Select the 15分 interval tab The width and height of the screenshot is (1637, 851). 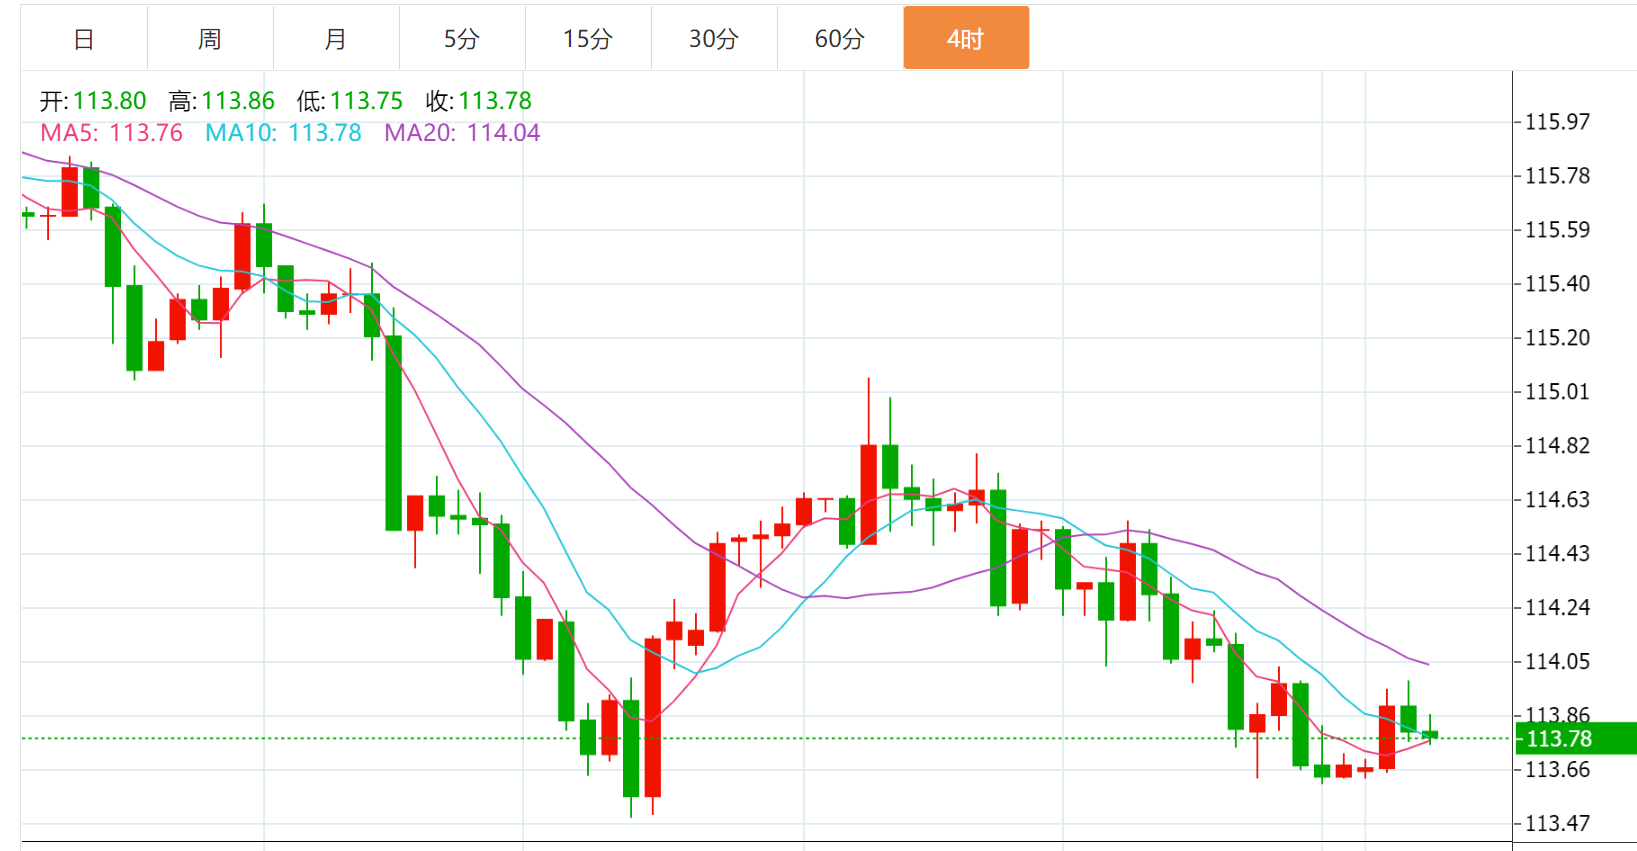588,39
